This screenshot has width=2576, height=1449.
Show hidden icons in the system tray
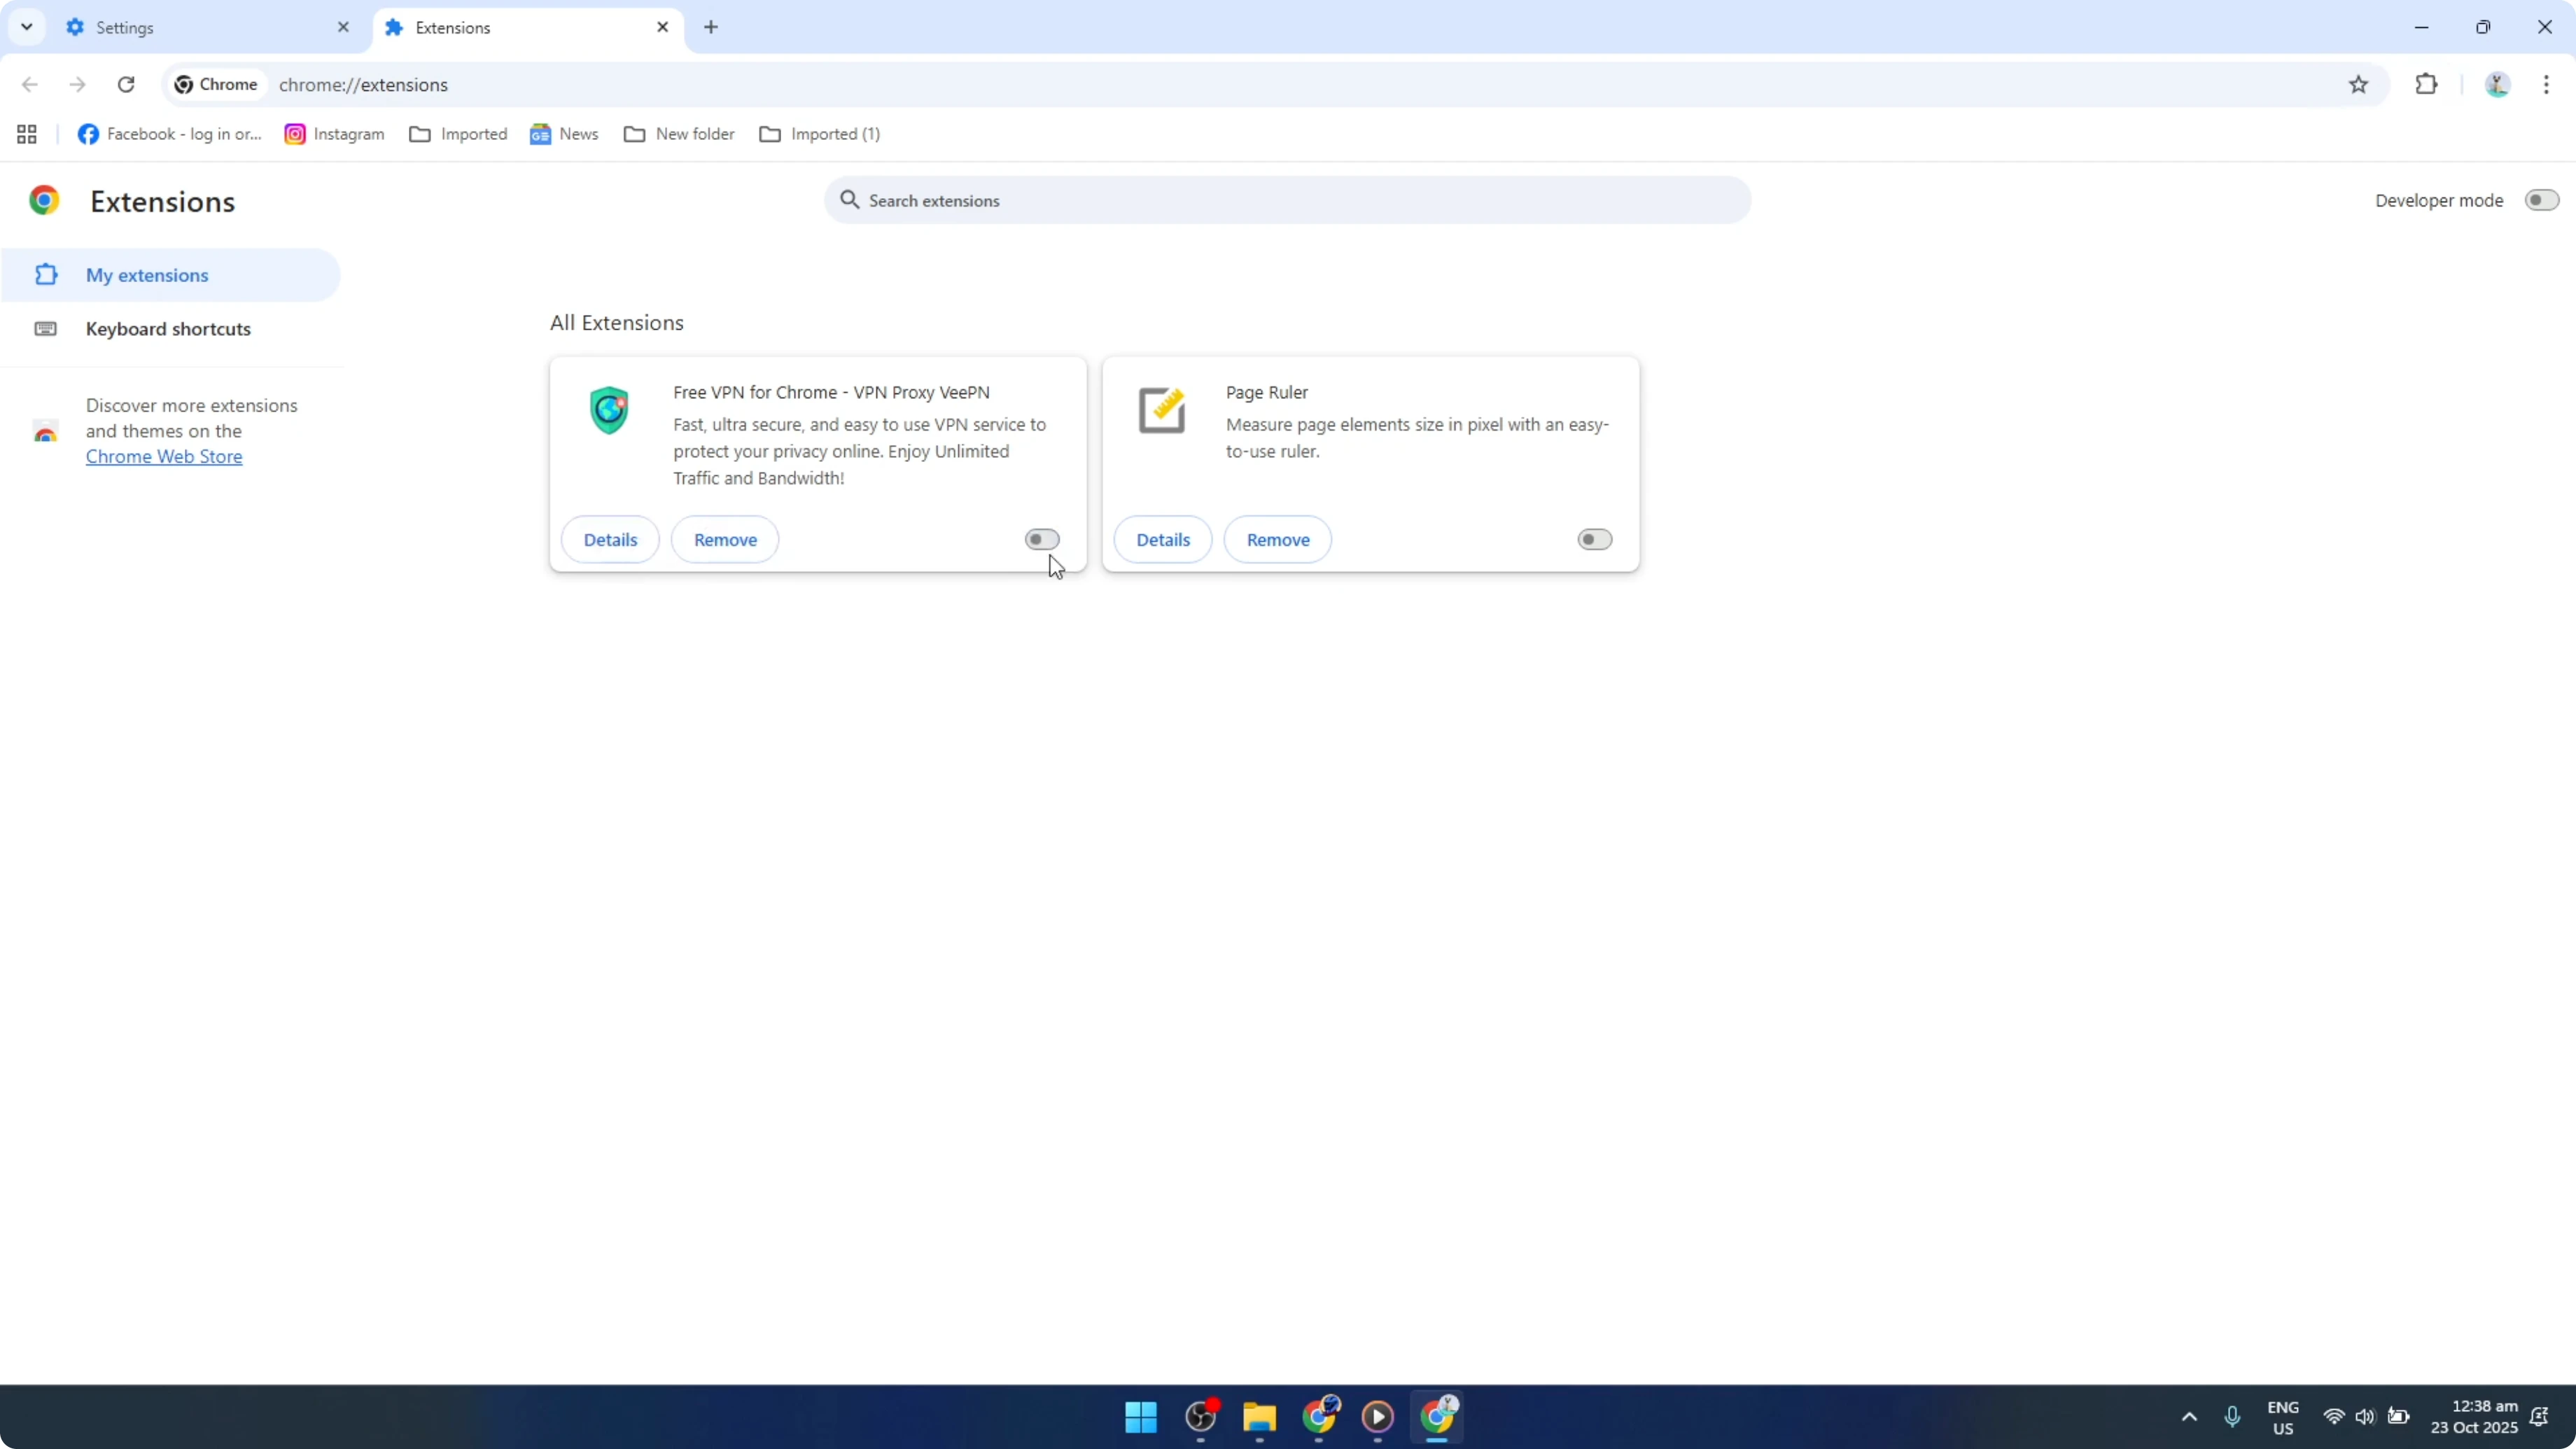coord(2188,1417)
